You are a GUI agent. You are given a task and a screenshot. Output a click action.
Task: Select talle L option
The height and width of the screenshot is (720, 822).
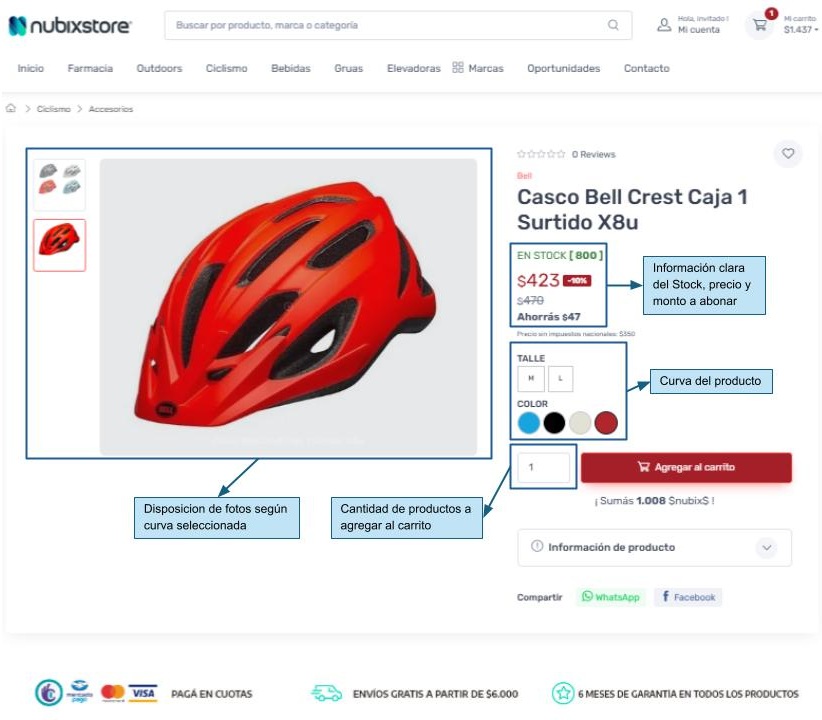point(560,378)
